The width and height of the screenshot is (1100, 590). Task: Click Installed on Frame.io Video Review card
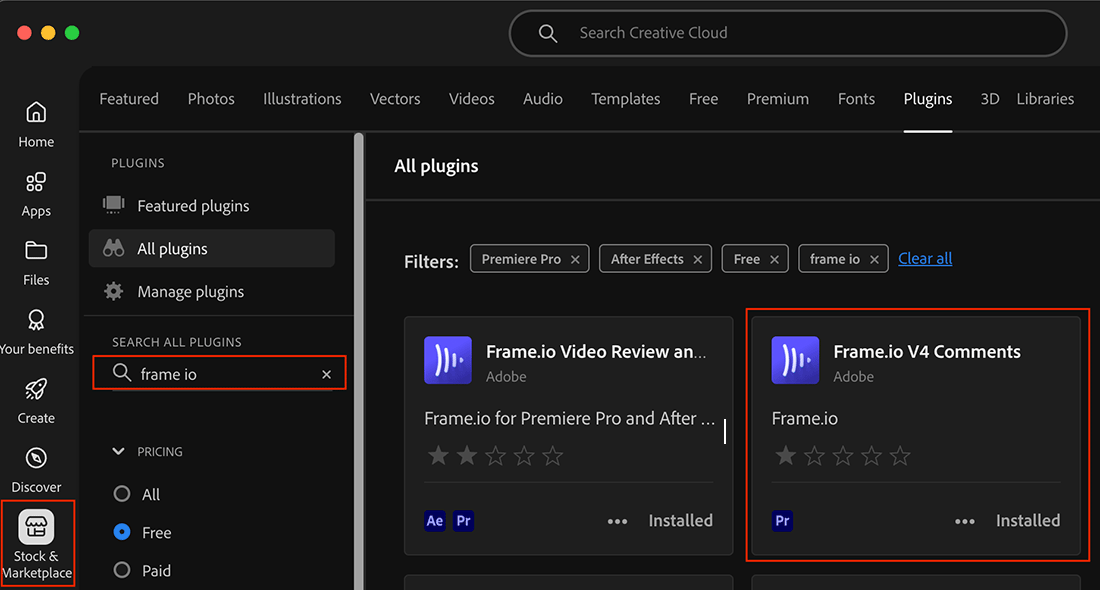click(x=680, y=521)
